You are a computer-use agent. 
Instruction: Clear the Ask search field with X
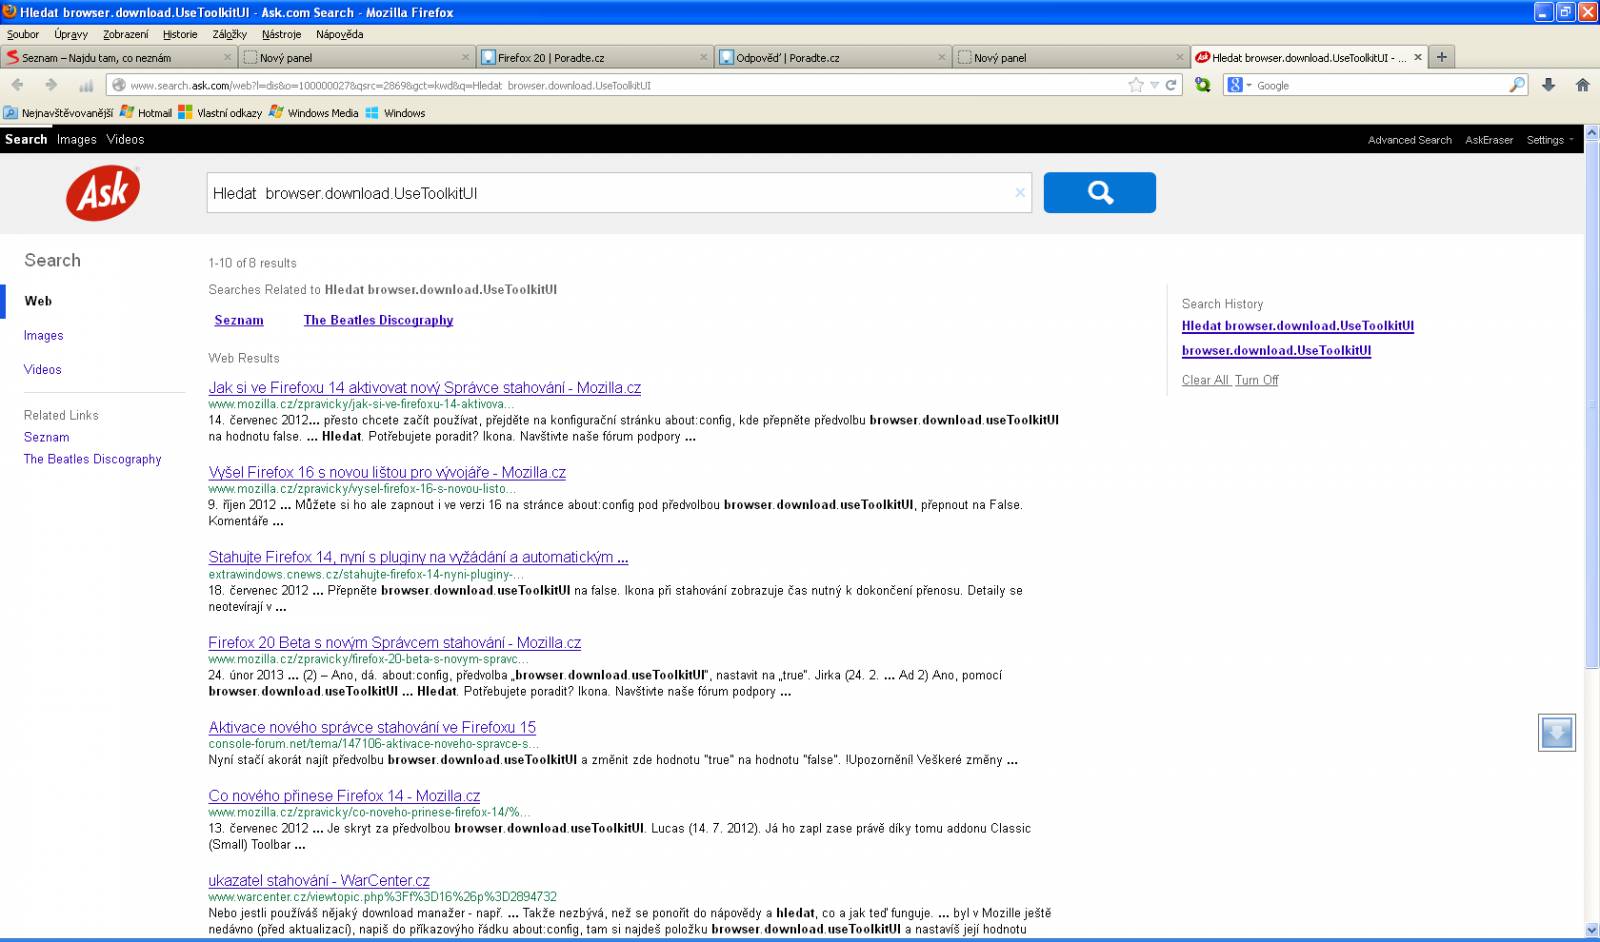point(1020,193)
